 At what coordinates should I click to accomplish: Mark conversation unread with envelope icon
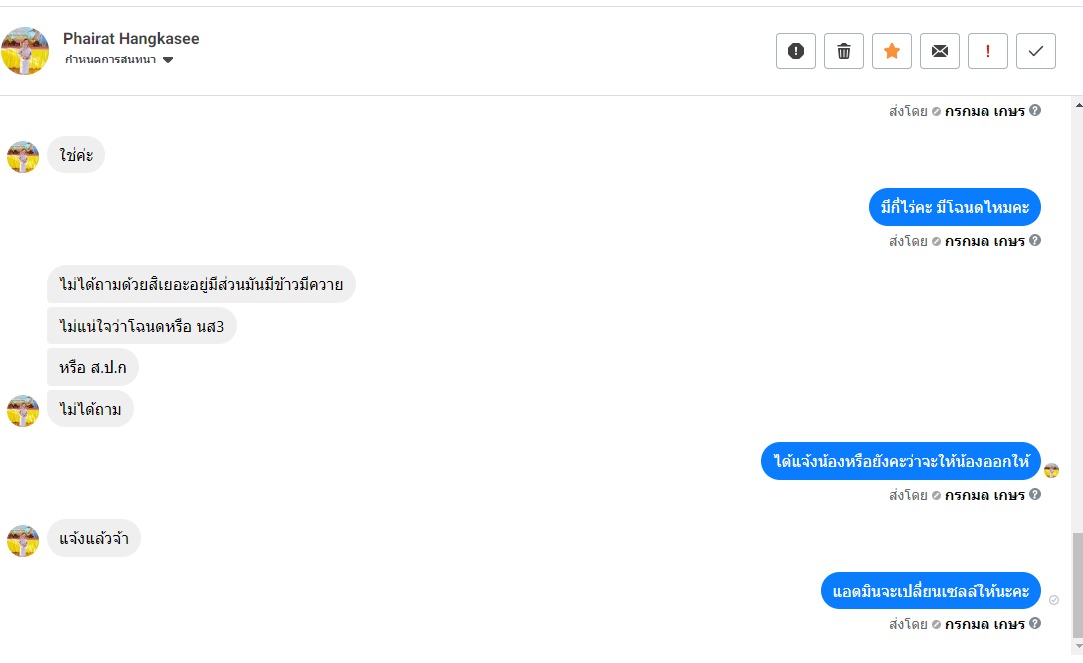(x=940, y=51)
